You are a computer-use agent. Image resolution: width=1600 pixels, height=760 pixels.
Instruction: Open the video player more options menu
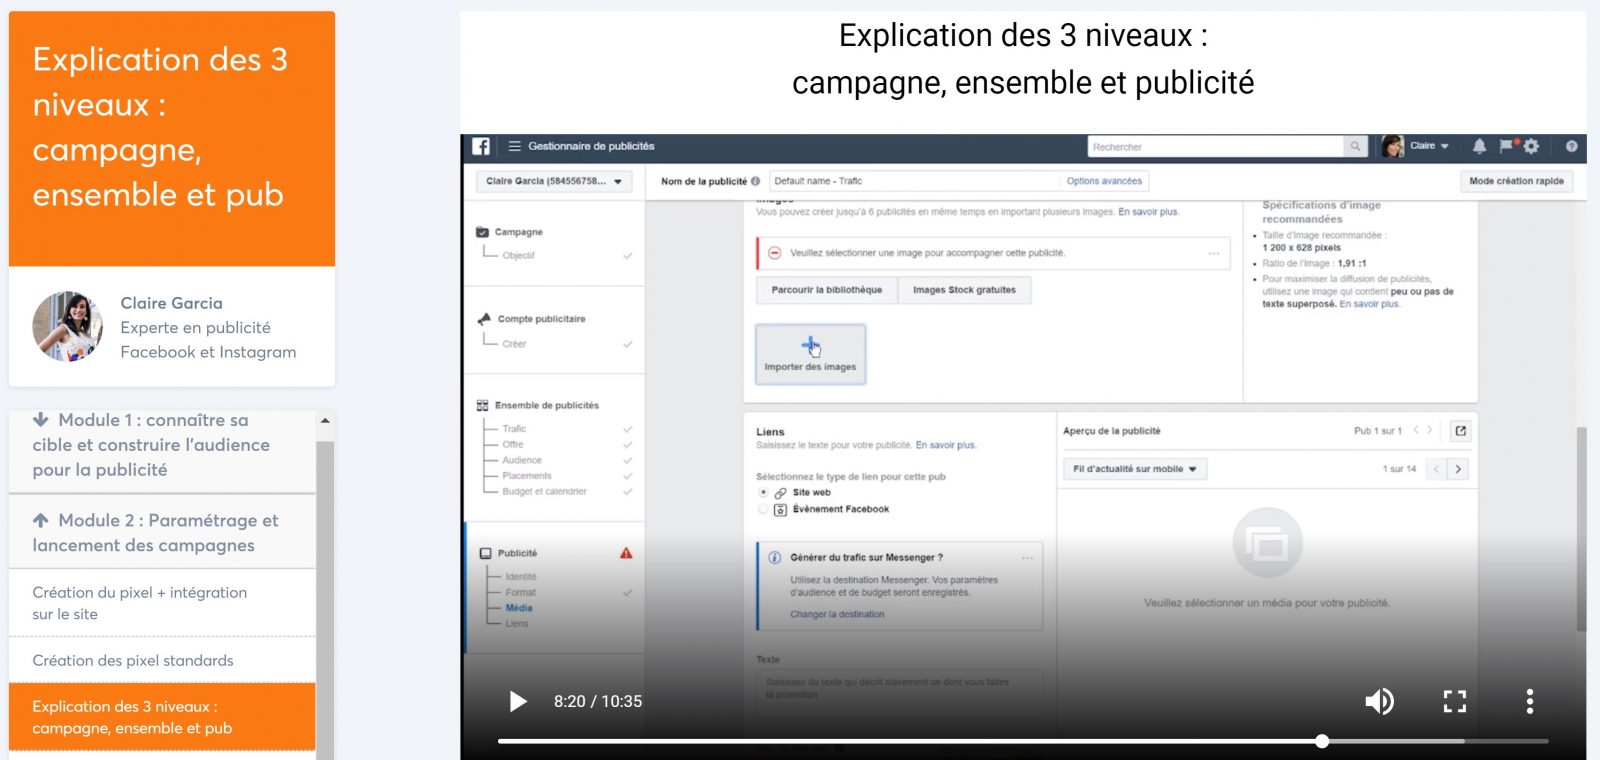coord(1529,702)
